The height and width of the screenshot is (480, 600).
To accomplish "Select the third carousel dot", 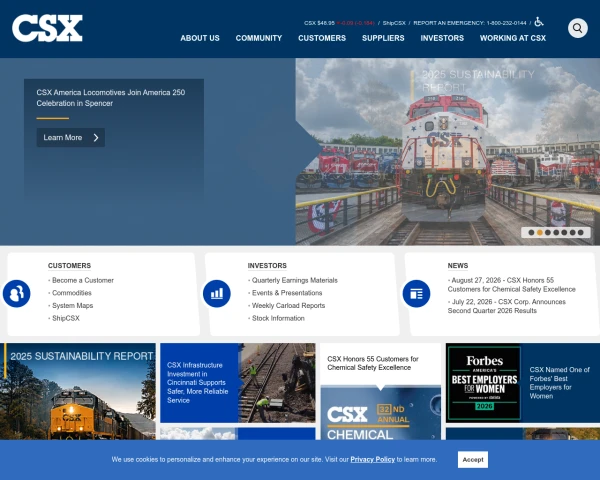I will (x=548, y=232).
